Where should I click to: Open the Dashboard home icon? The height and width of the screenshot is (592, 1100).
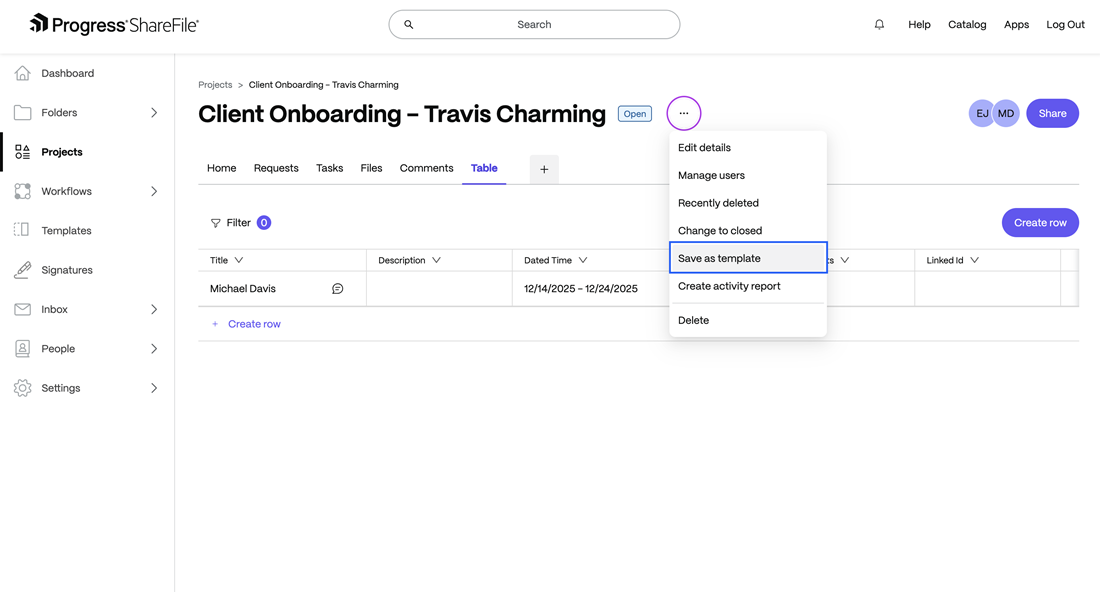coord(23,73)
